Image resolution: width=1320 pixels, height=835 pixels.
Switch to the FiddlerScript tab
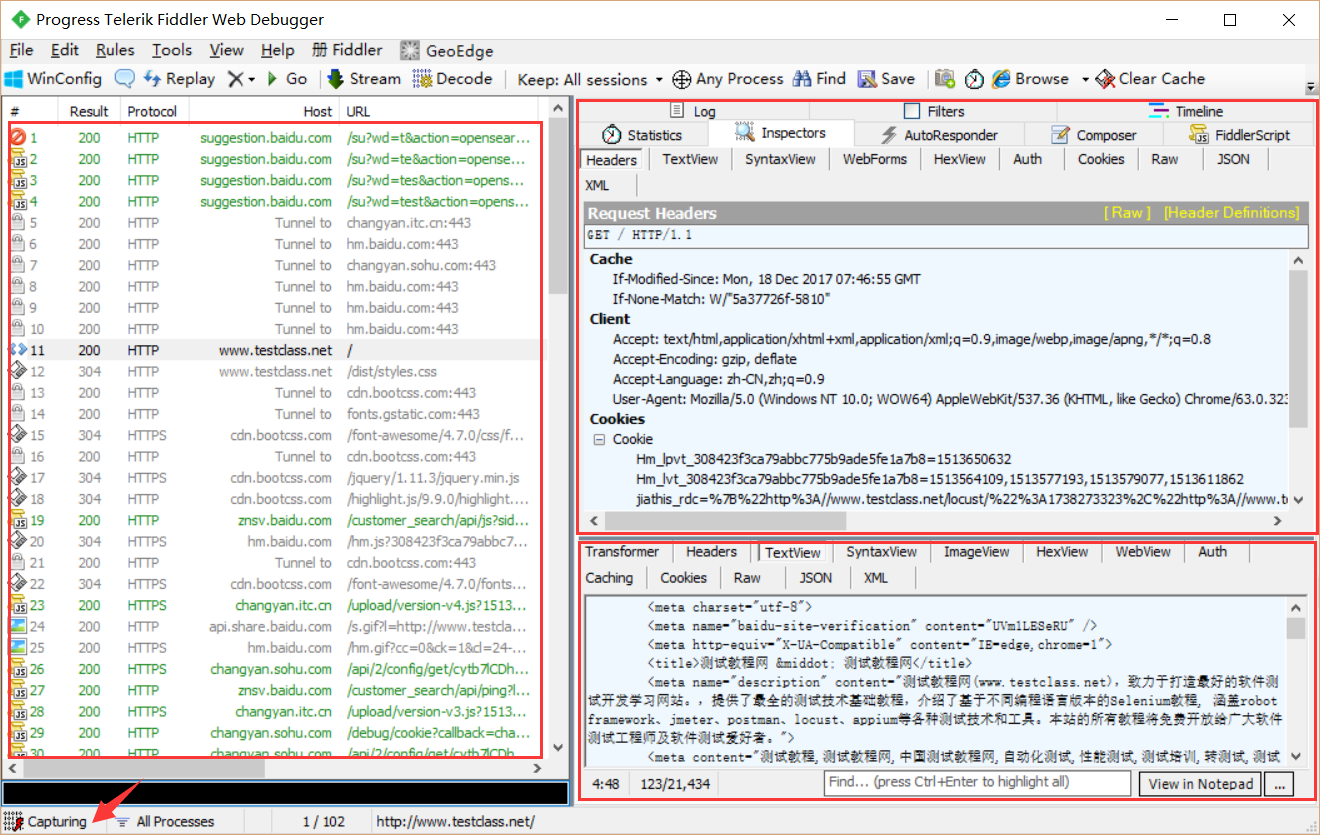1240,135
